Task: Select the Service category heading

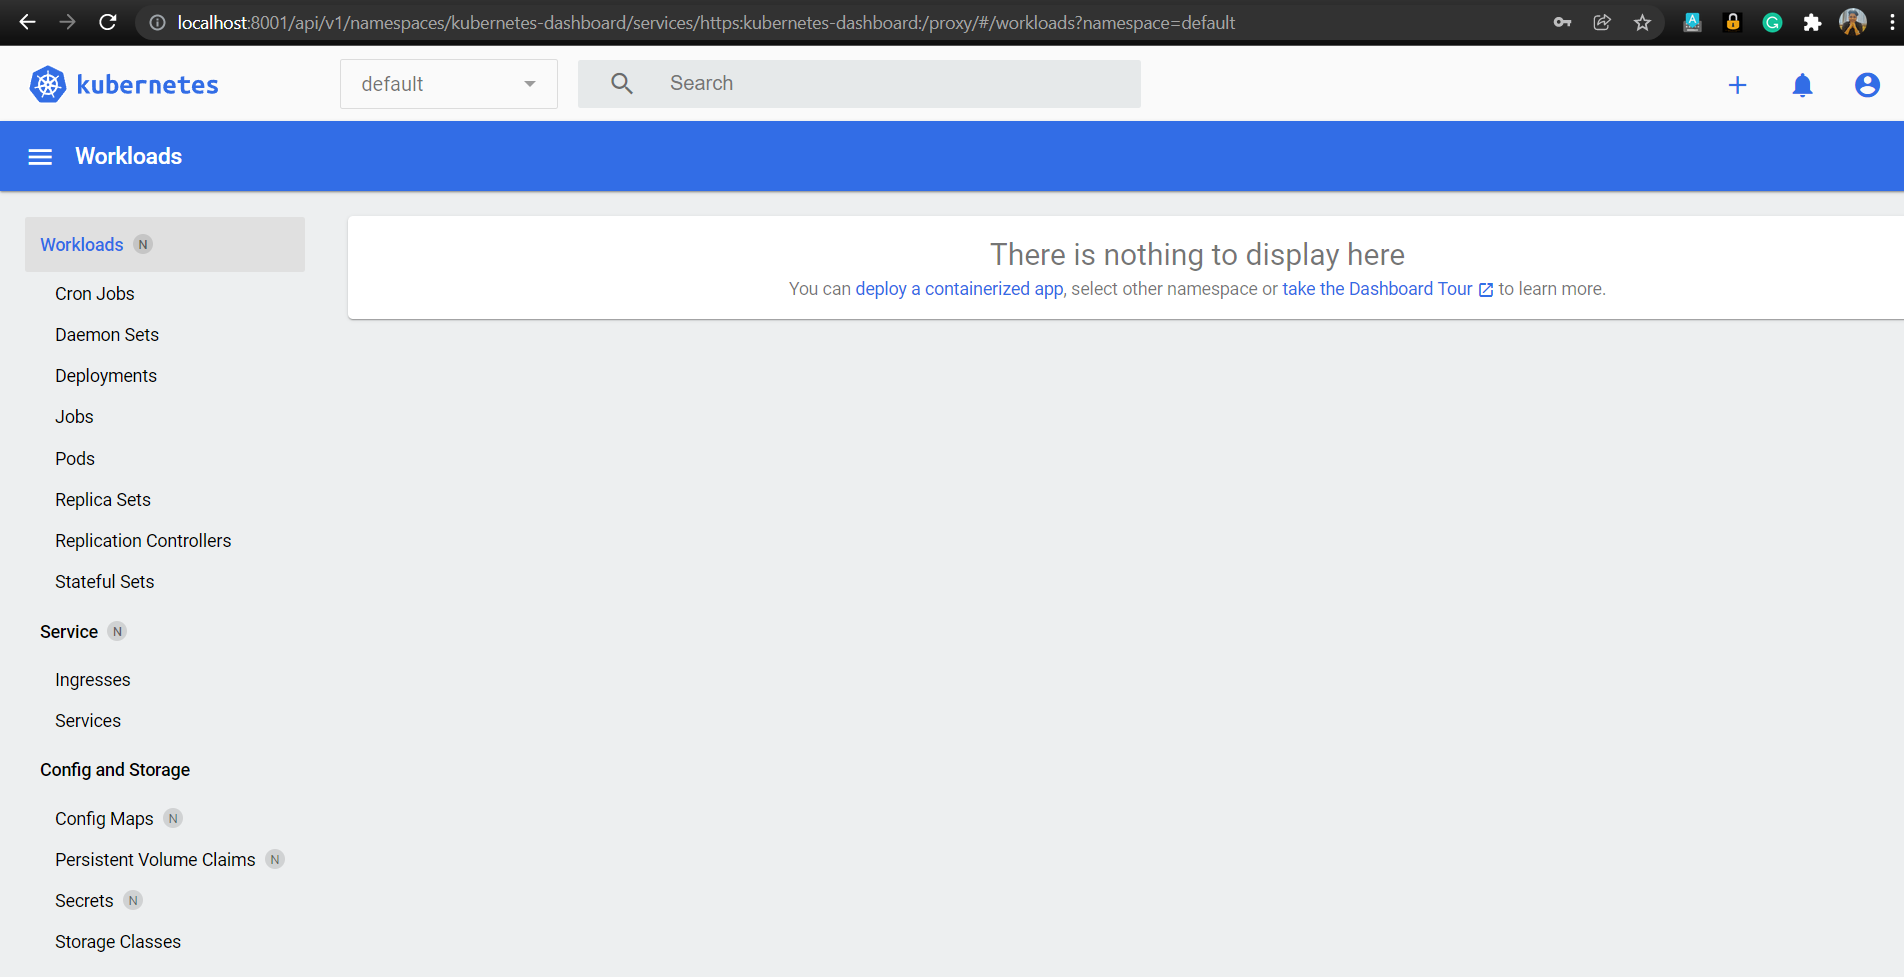Action: tap(69, 632)
